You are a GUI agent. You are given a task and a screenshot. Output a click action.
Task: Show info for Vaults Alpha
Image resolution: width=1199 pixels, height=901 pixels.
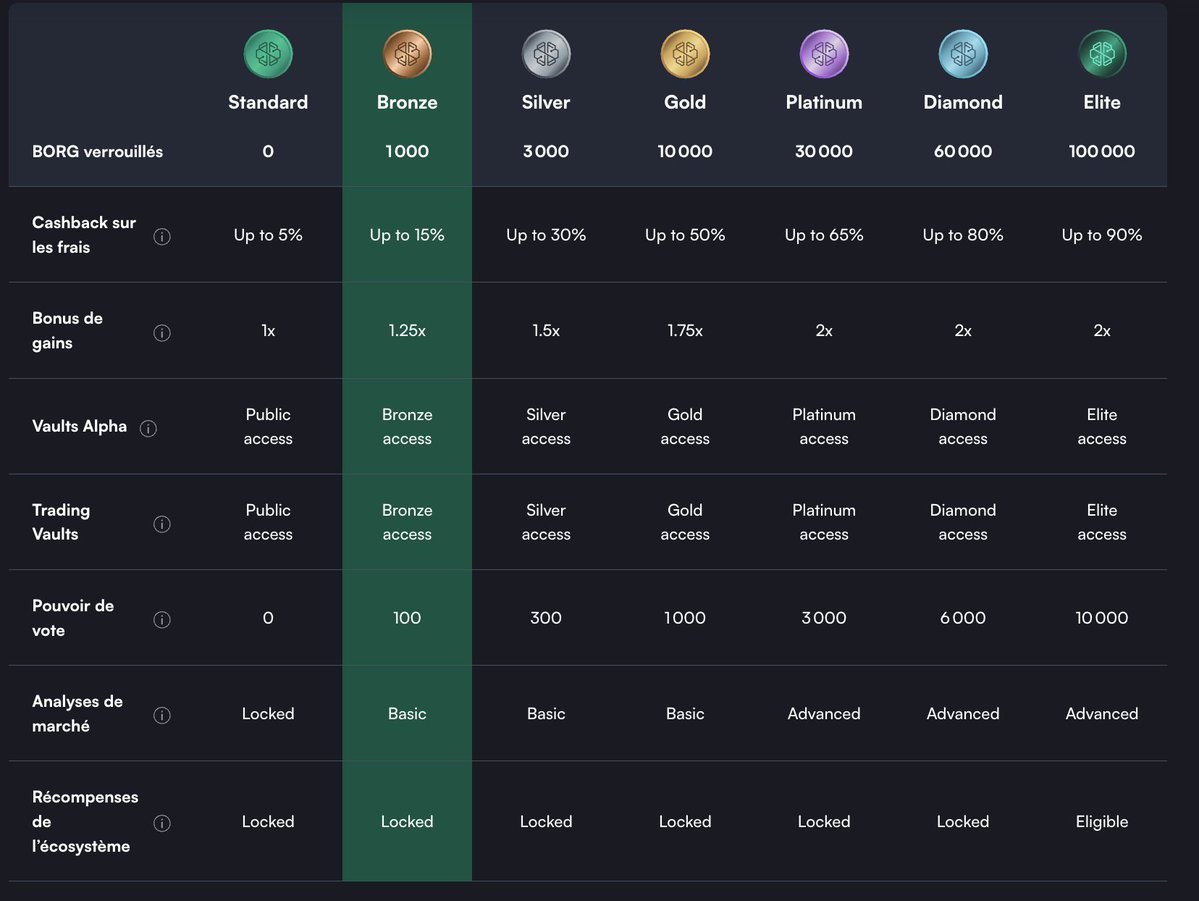(x=148, y=428)
